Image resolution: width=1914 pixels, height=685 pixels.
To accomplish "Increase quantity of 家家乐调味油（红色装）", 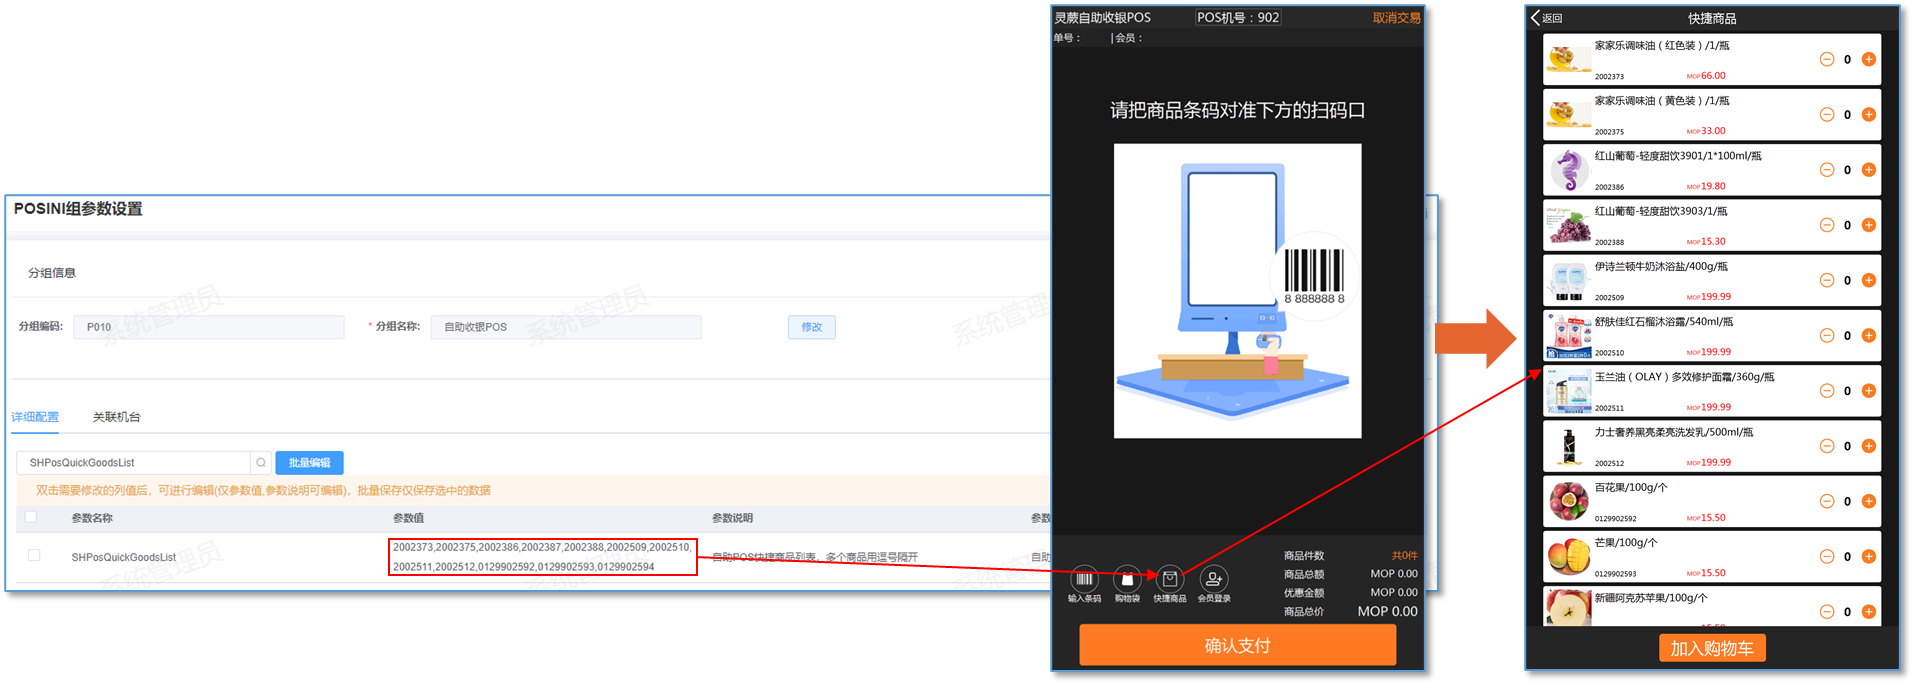I will tap(1868, 60).
